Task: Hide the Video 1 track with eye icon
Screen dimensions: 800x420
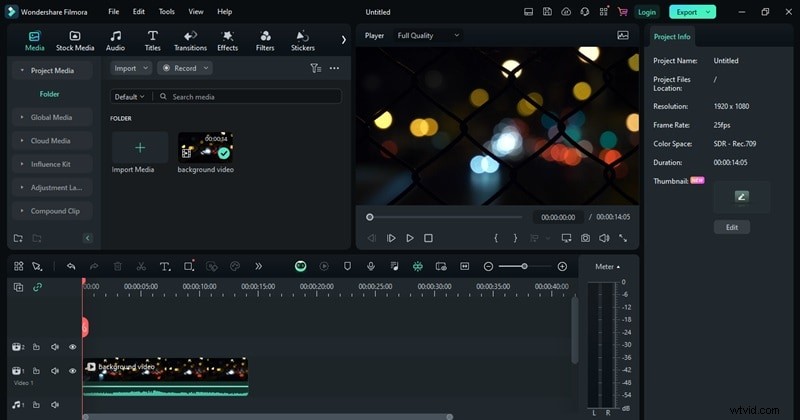Action: click(72, 371)
